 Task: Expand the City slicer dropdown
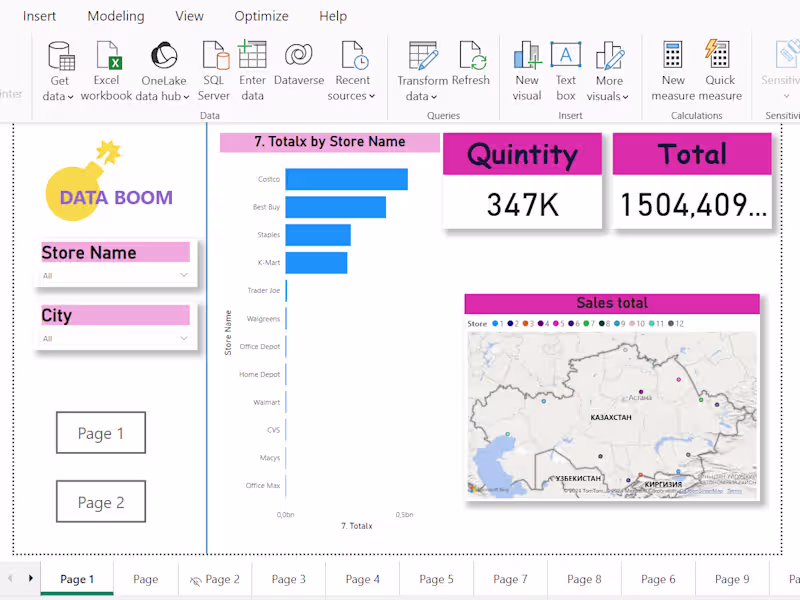point(184,338)
